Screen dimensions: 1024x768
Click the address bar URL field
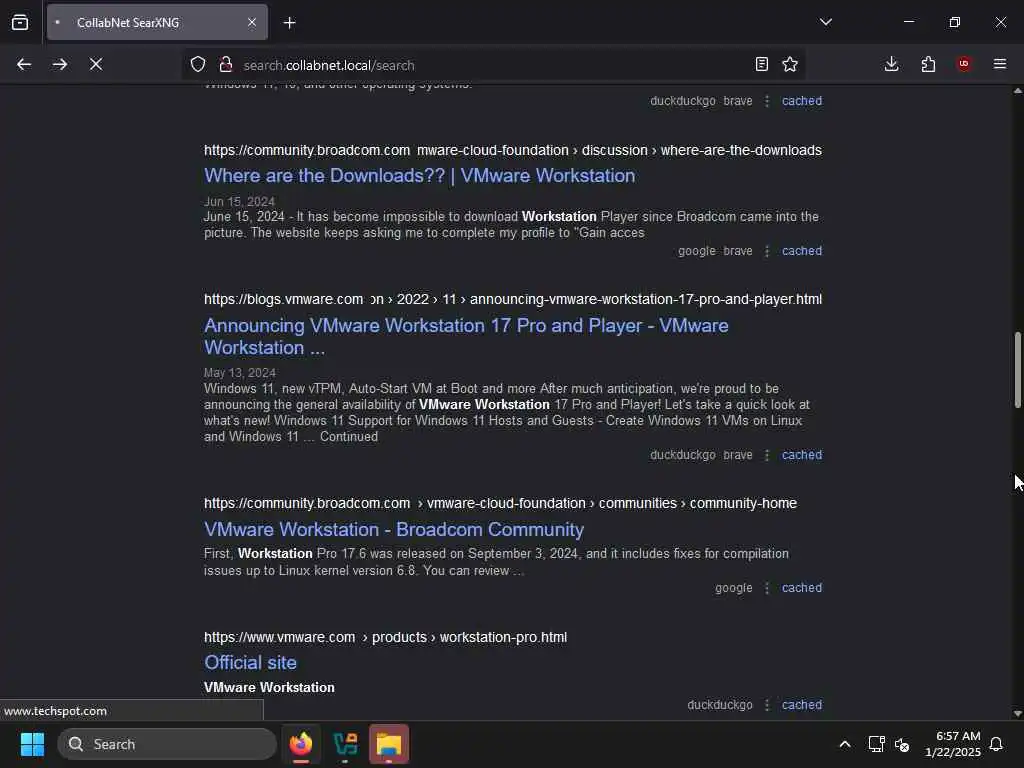click(493, 65)
